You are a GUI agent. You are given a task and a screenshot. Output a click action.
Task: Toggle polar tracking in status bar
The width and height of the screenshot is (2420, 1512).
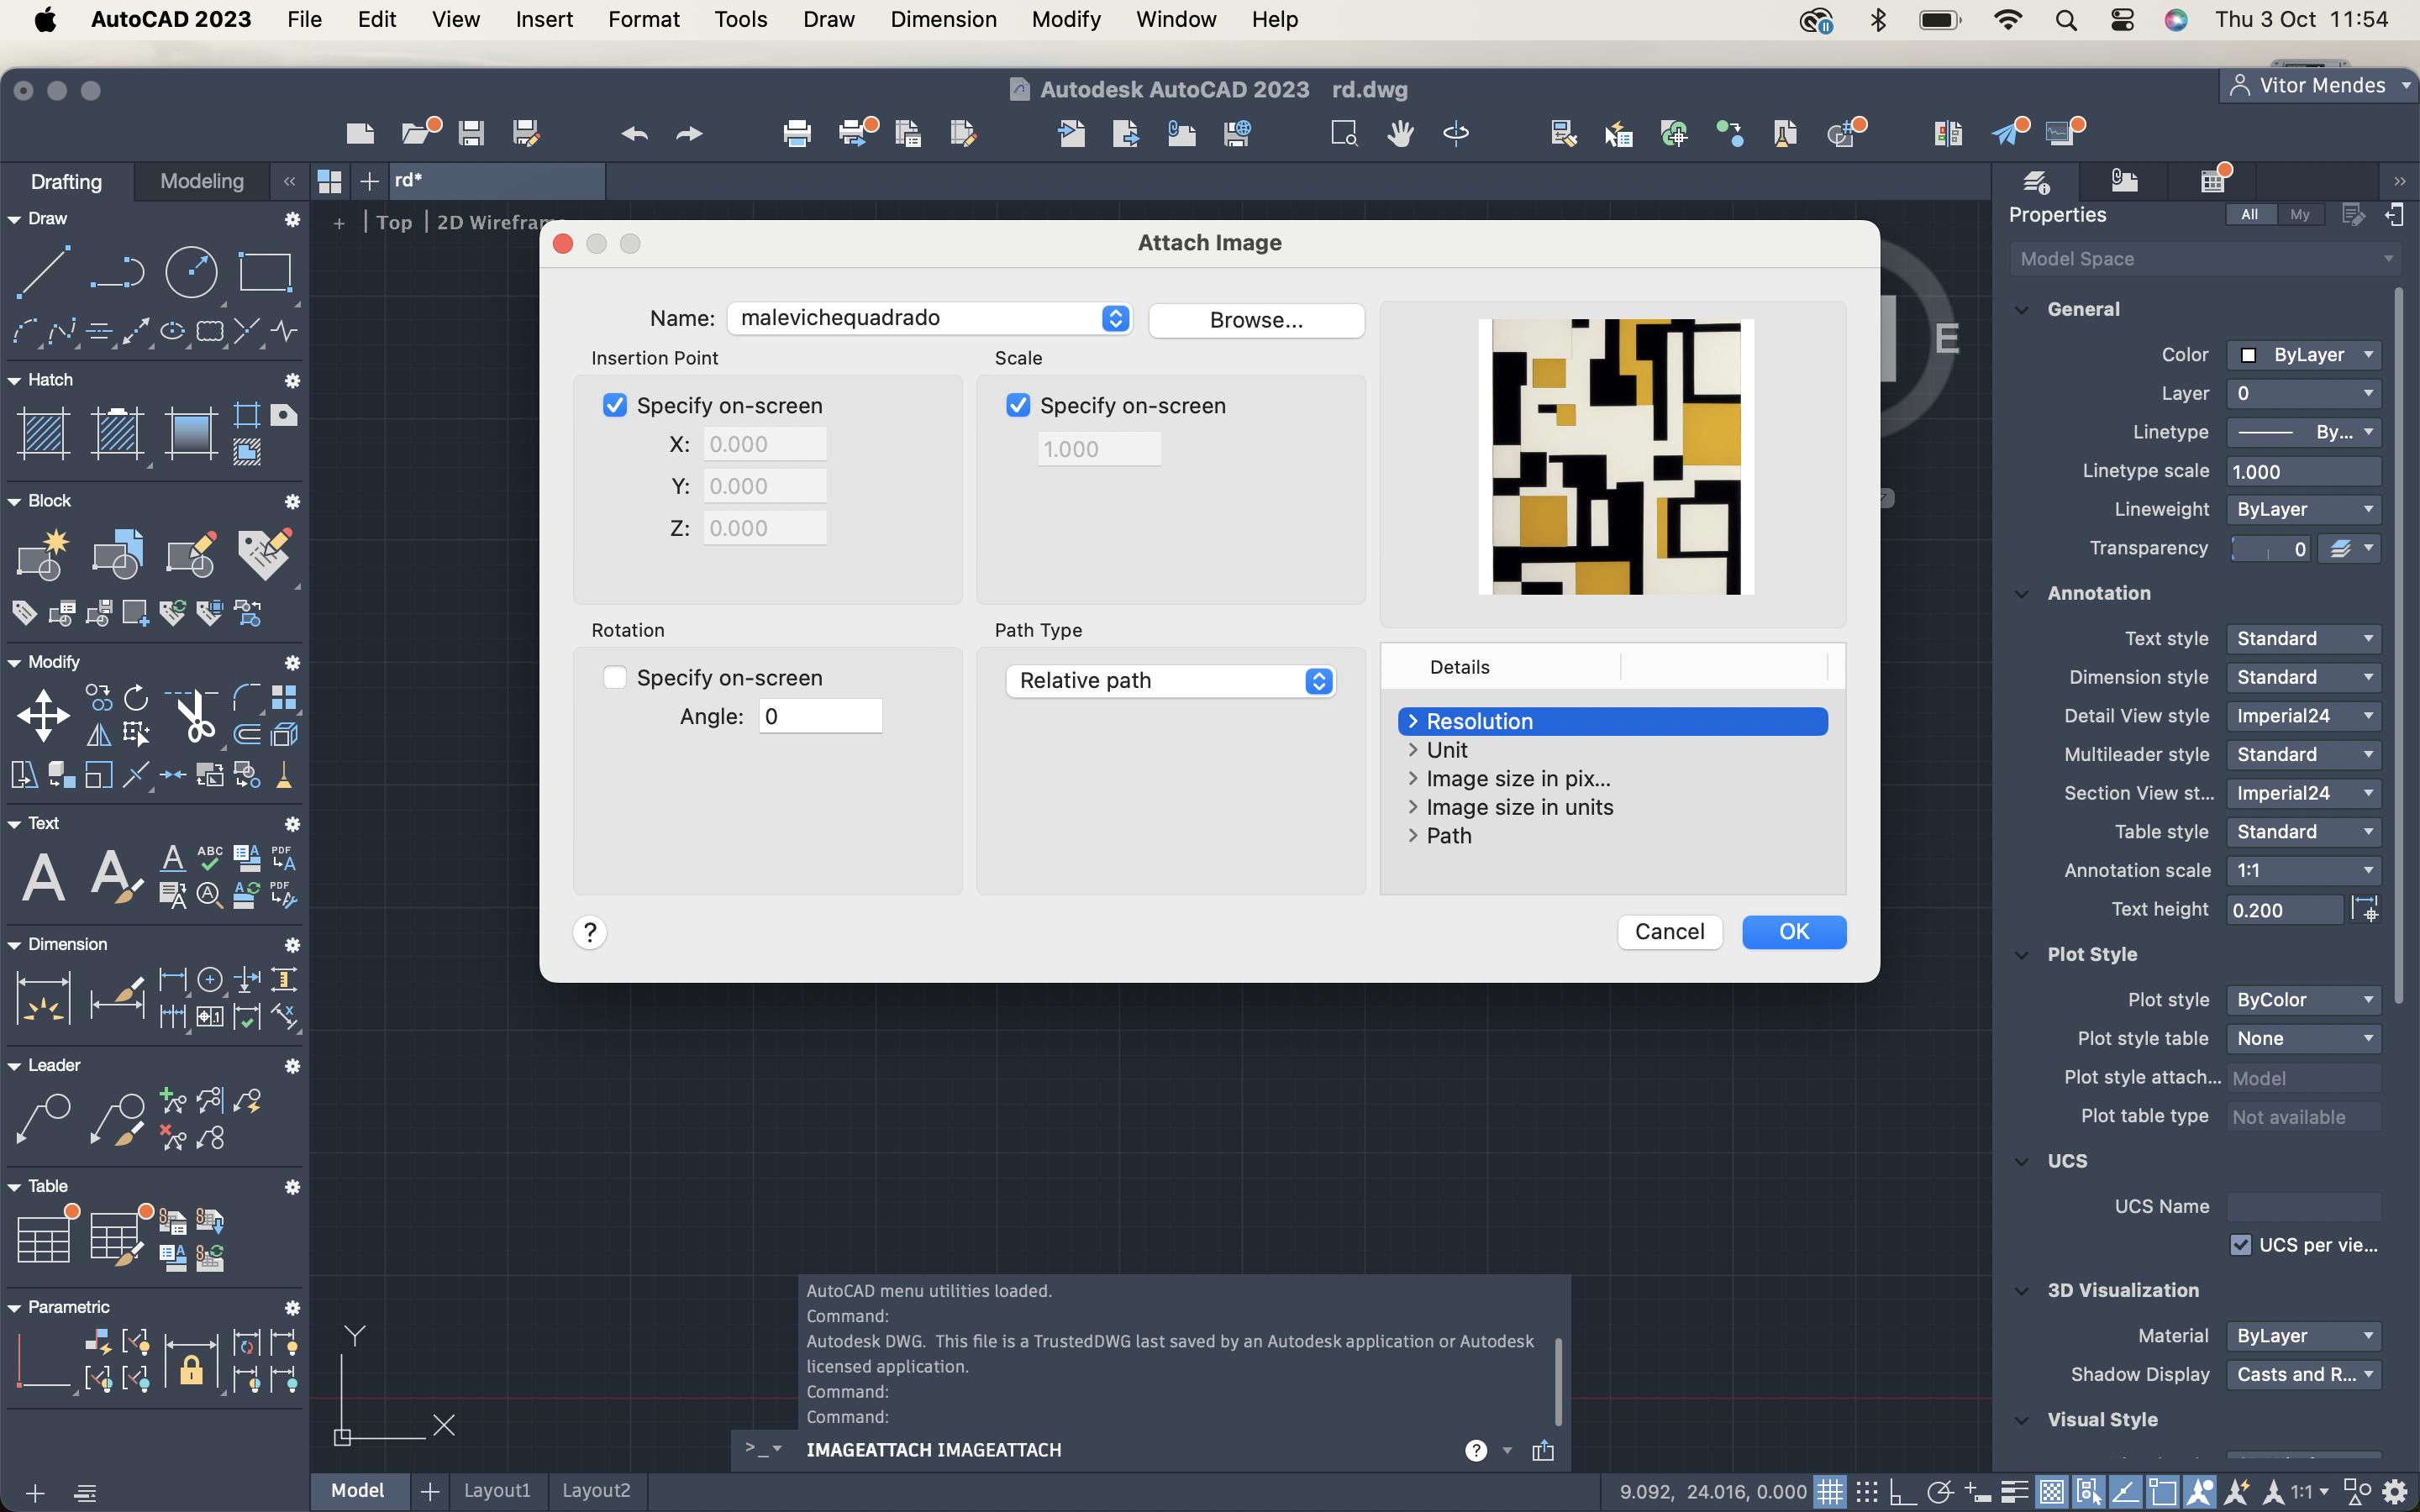tap(1940, 1492)
